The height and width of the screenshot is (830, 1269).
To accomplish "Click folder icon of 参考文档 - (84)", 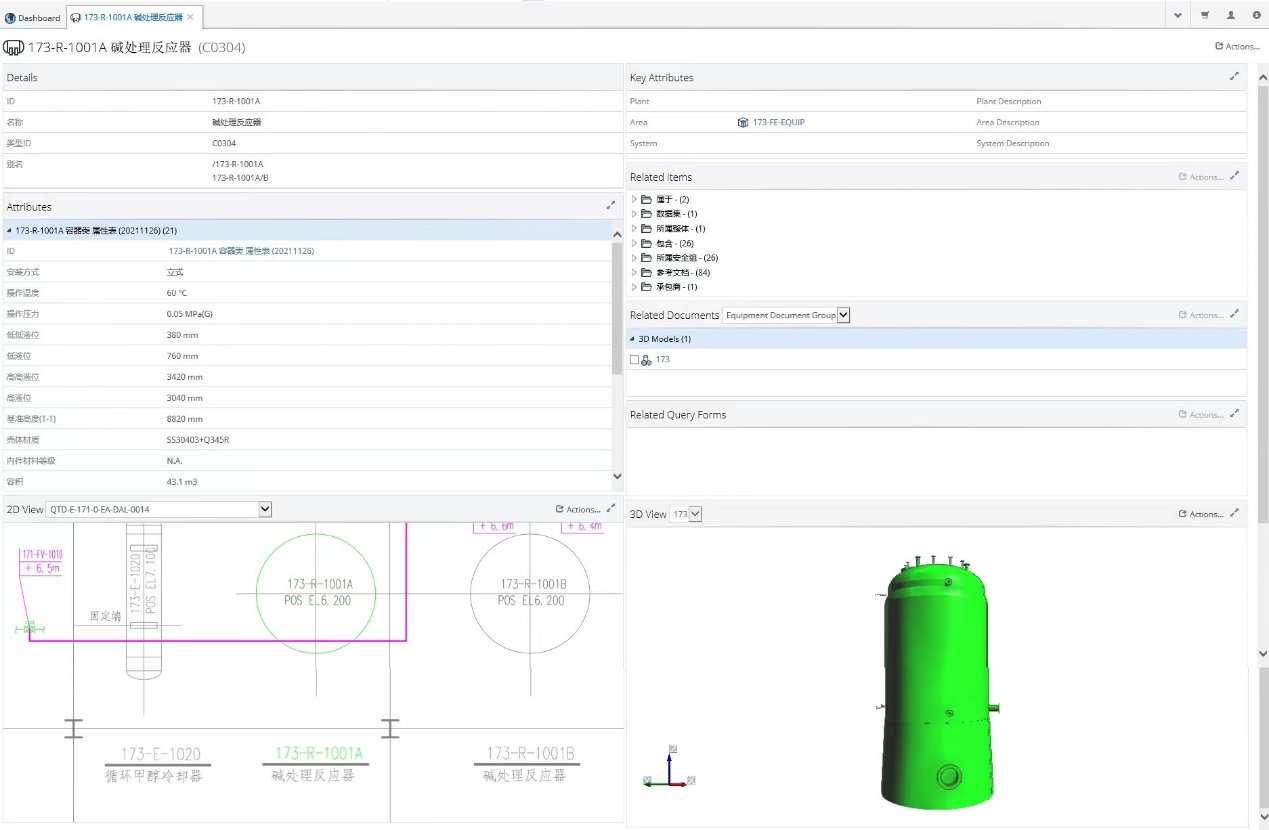I will (647, 272).
